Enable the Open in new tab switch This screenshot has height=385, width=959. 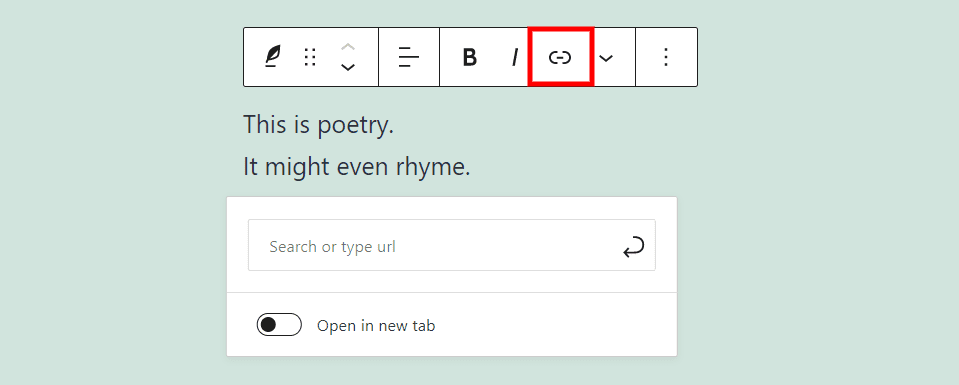click(279, 325)
